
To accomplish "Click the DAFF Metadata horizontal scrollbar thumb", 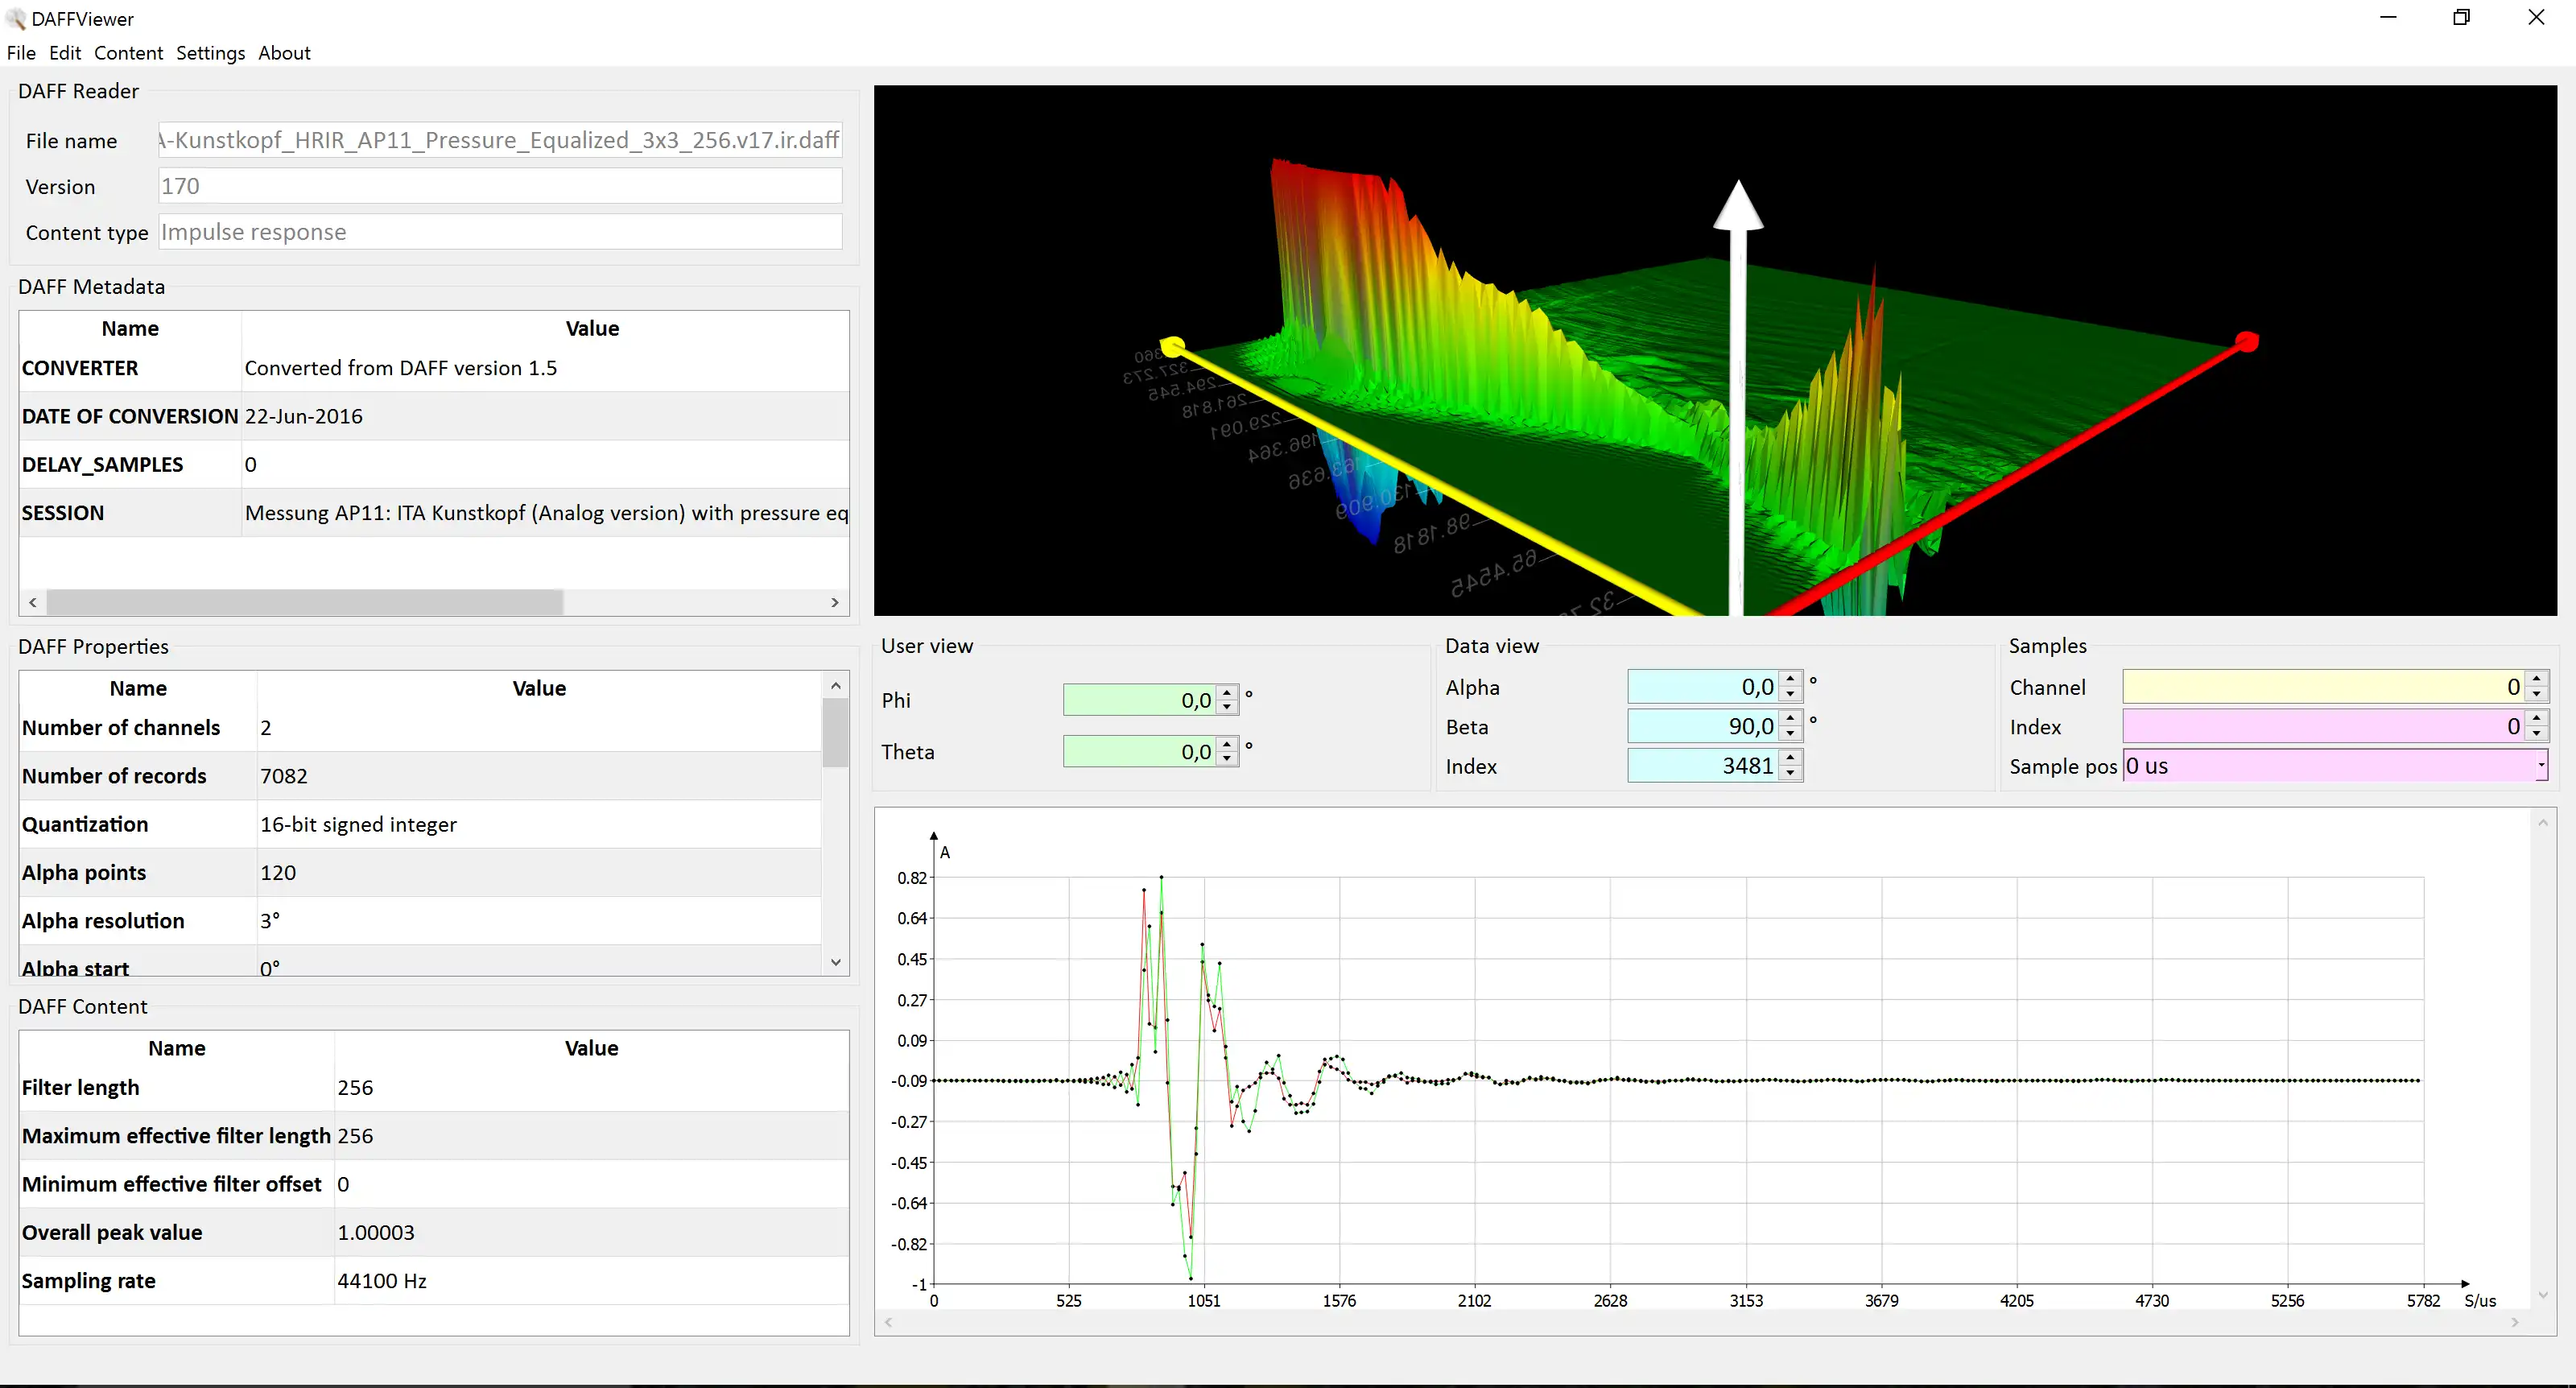I will 305,602.
